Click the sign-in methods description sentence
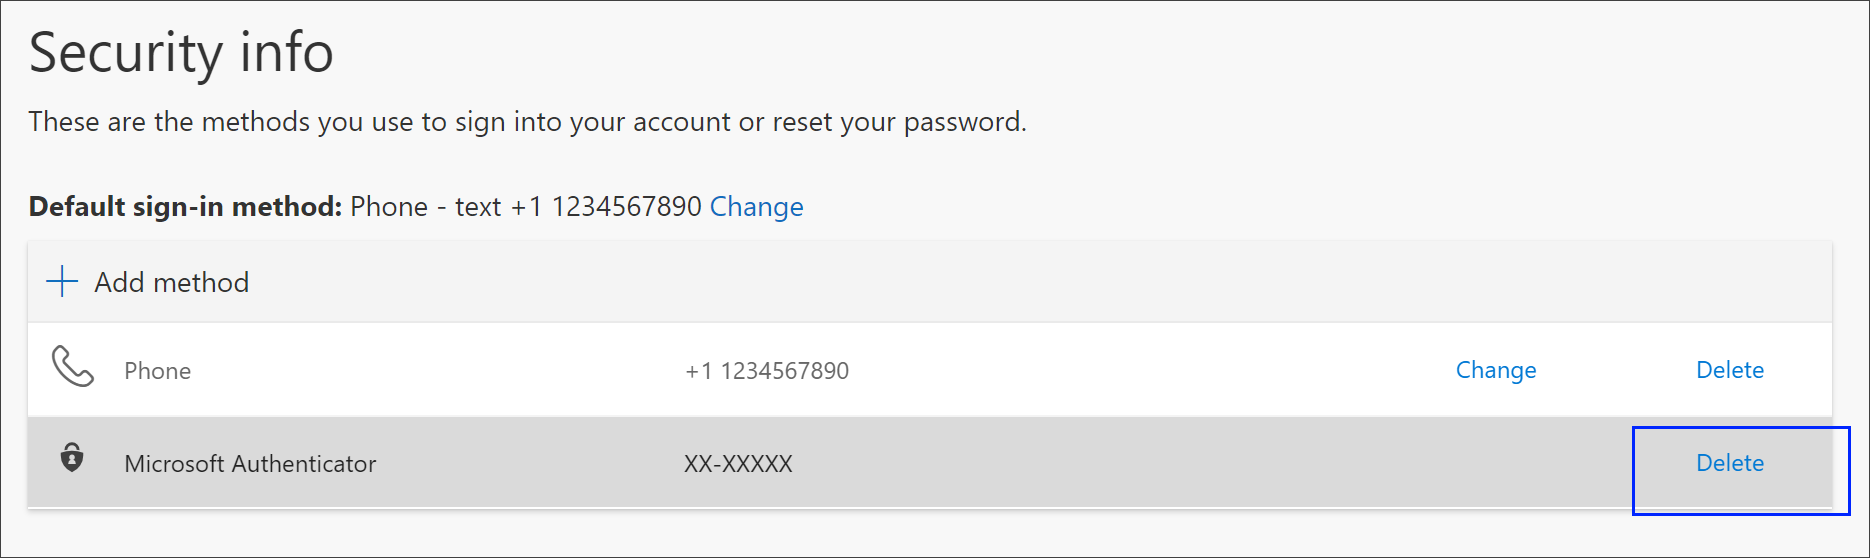1870x558 pixels. coord(527,122)
